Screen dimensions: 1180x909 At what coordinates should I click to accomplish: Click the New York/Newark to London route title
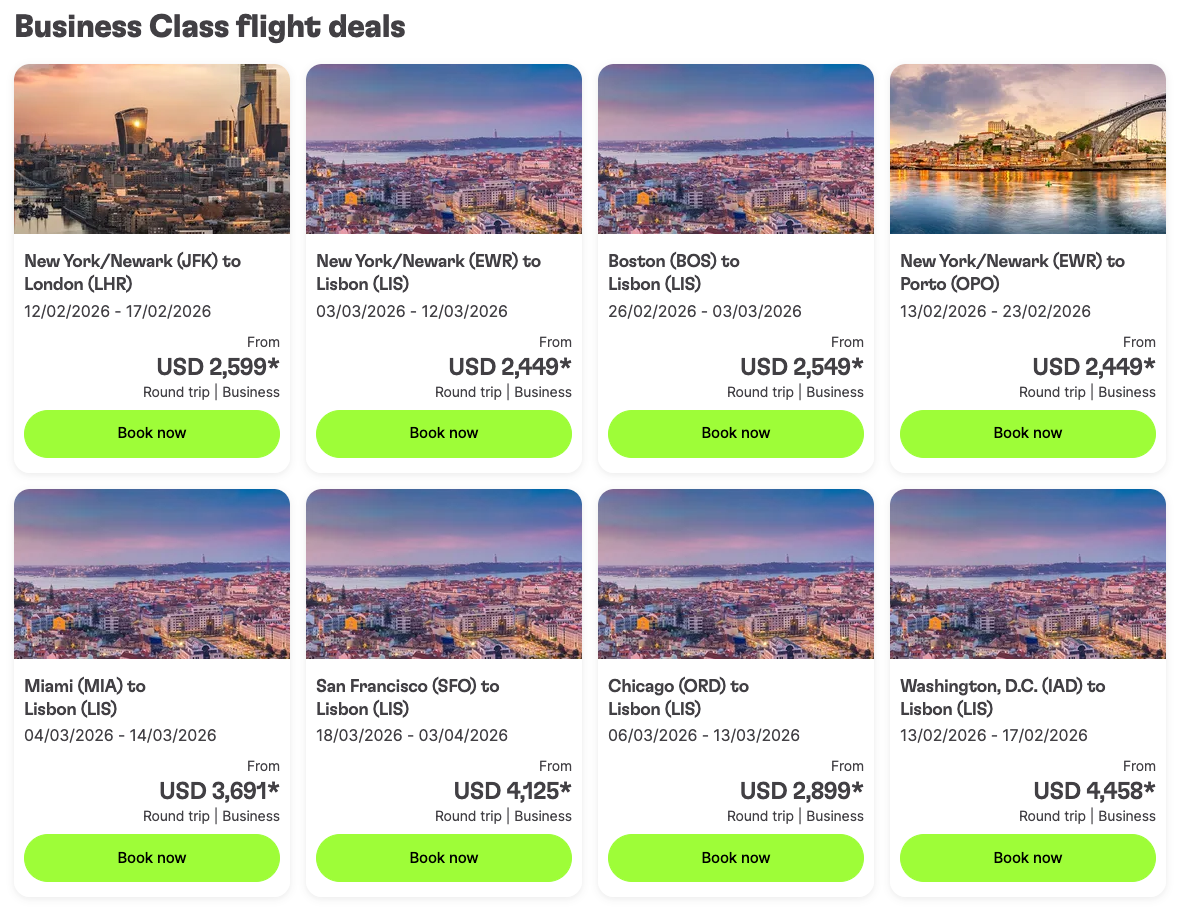point(132,272)
